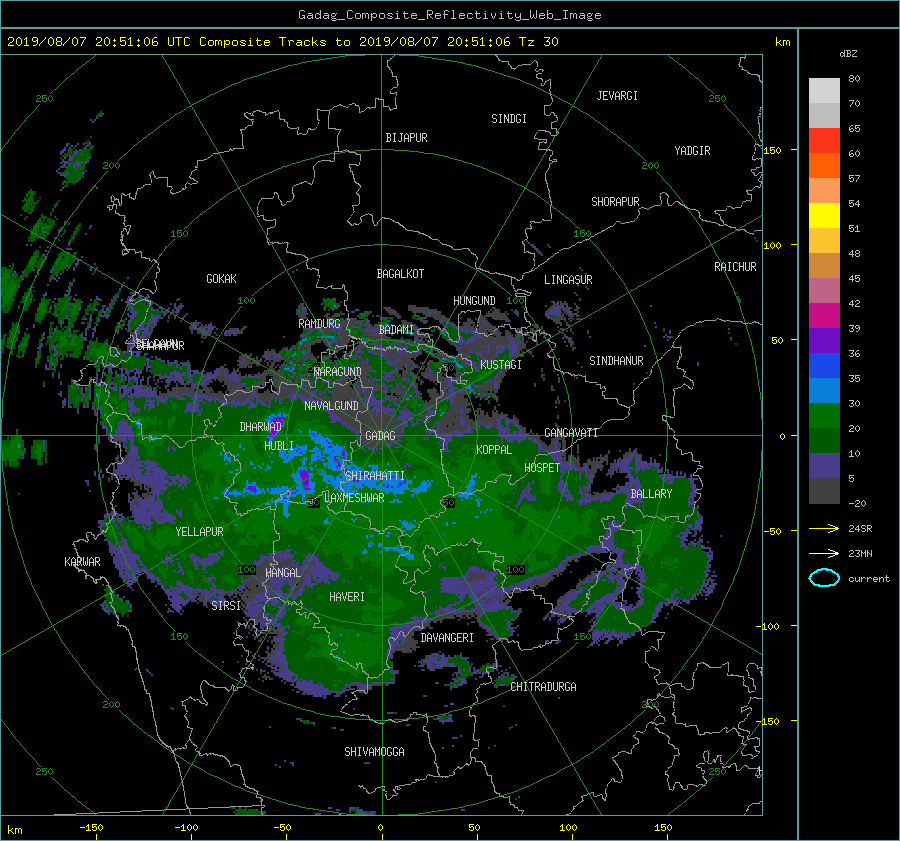Click the KOPPAL city label

tap(494, 450)
